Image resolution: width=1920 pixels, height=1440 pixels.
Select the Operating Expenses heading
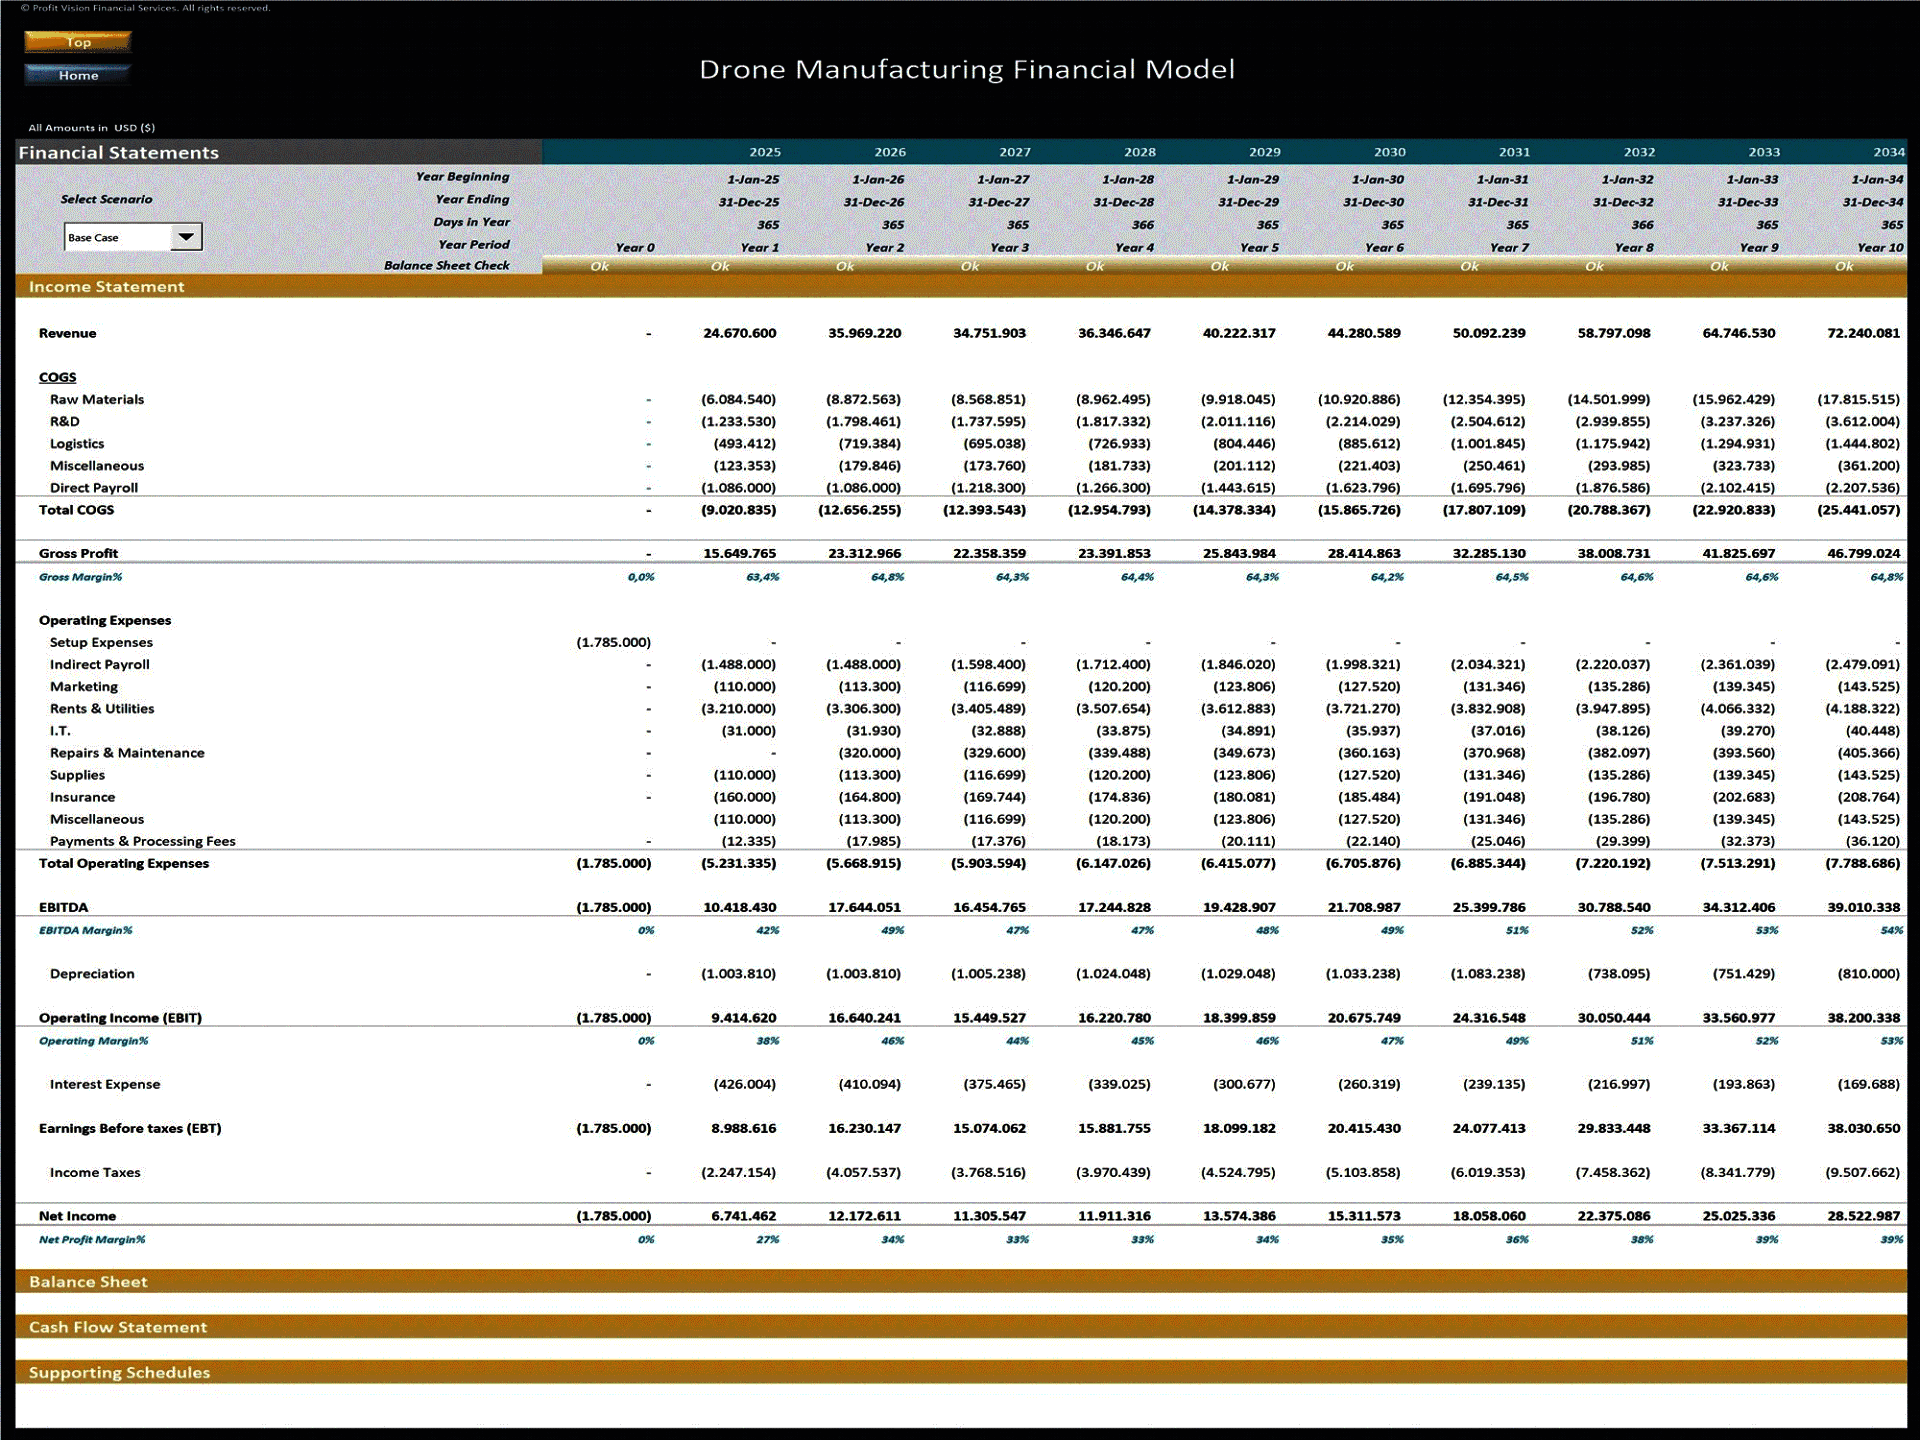click(x=105, y=620)
